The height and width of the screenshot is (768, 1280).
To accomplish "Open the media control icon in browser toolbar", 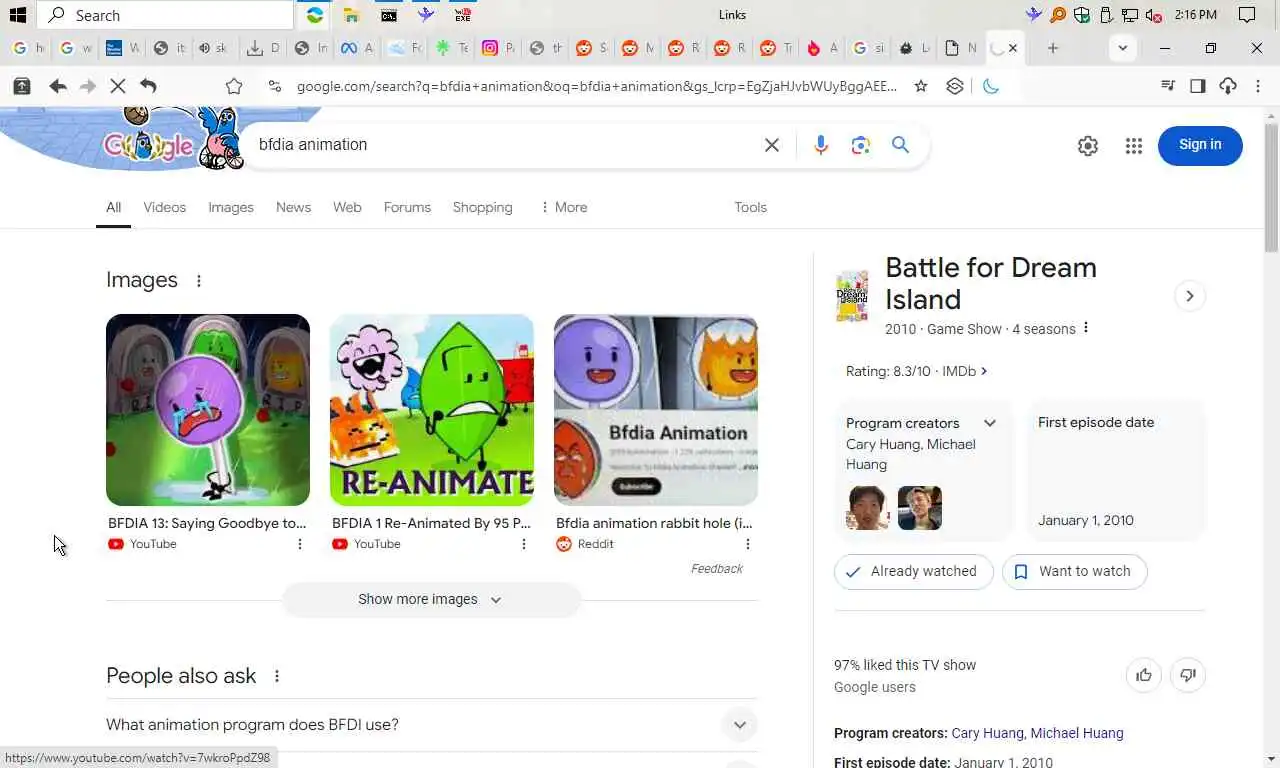I will tap(1167, 87).
